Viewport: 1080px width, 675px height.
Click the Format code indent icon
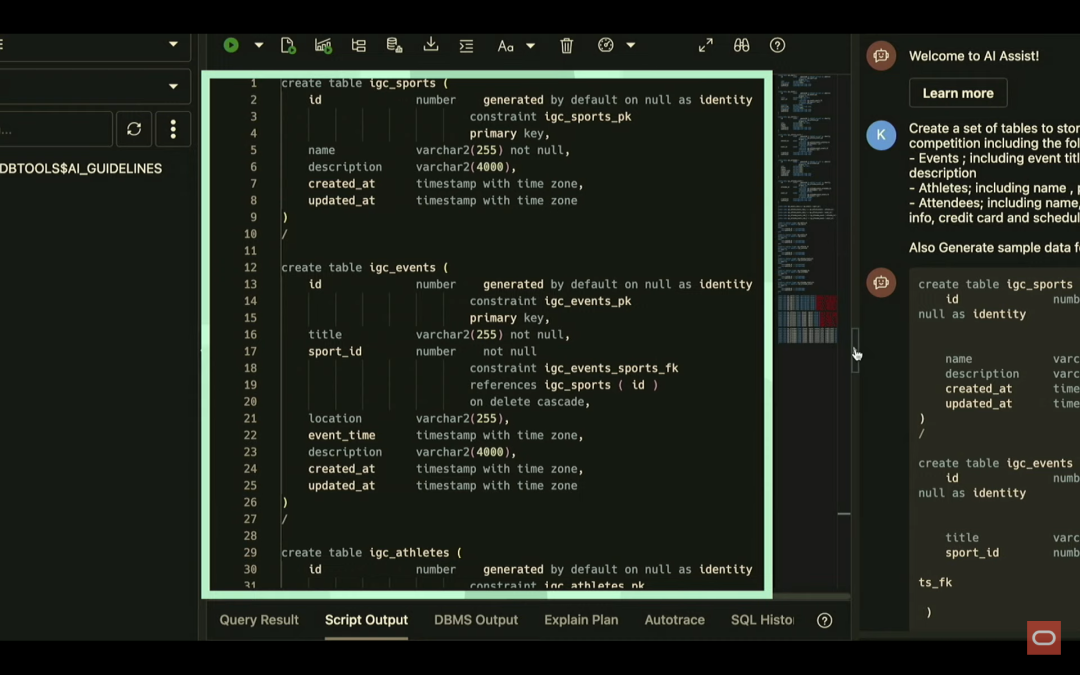pyautogui.click(x=466, y=45)
